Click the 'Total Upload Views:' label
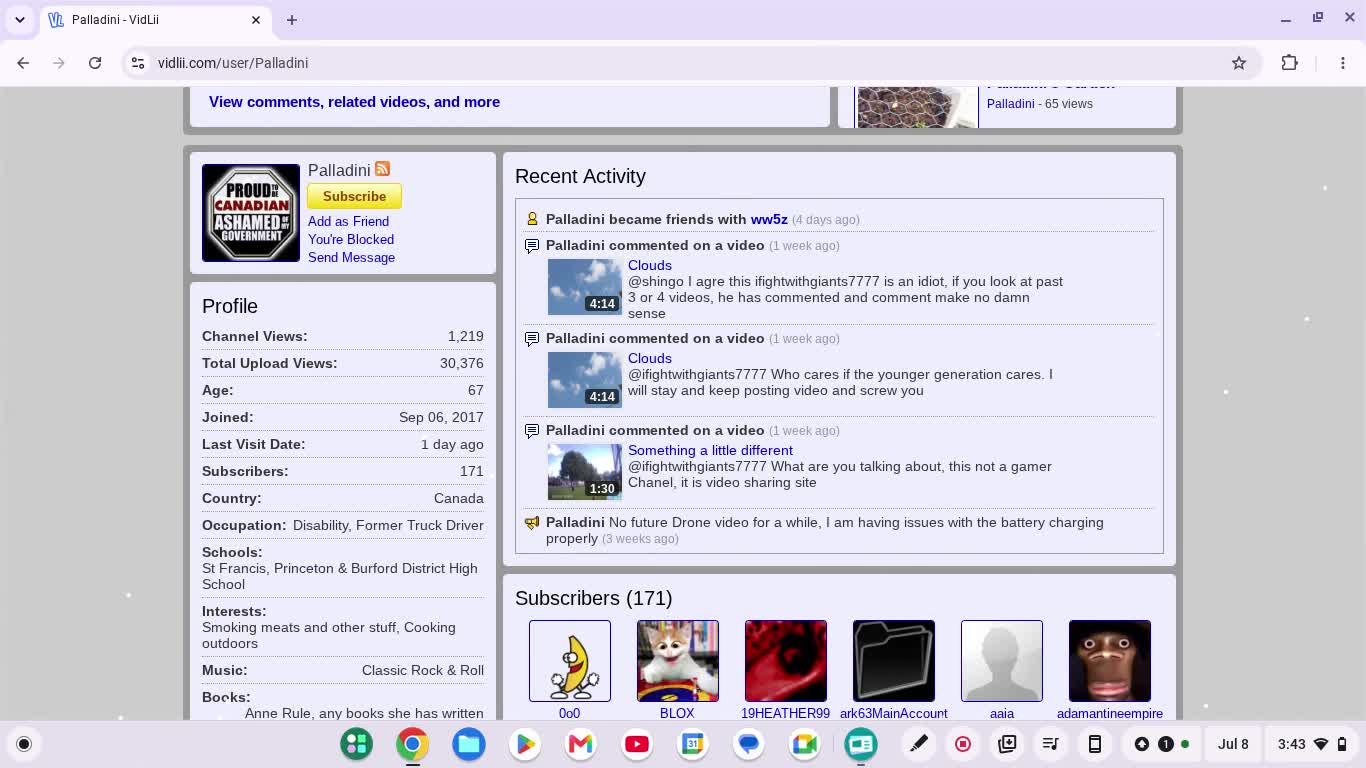This screenshot has height=768, width=1366. [x=269, y=363]
